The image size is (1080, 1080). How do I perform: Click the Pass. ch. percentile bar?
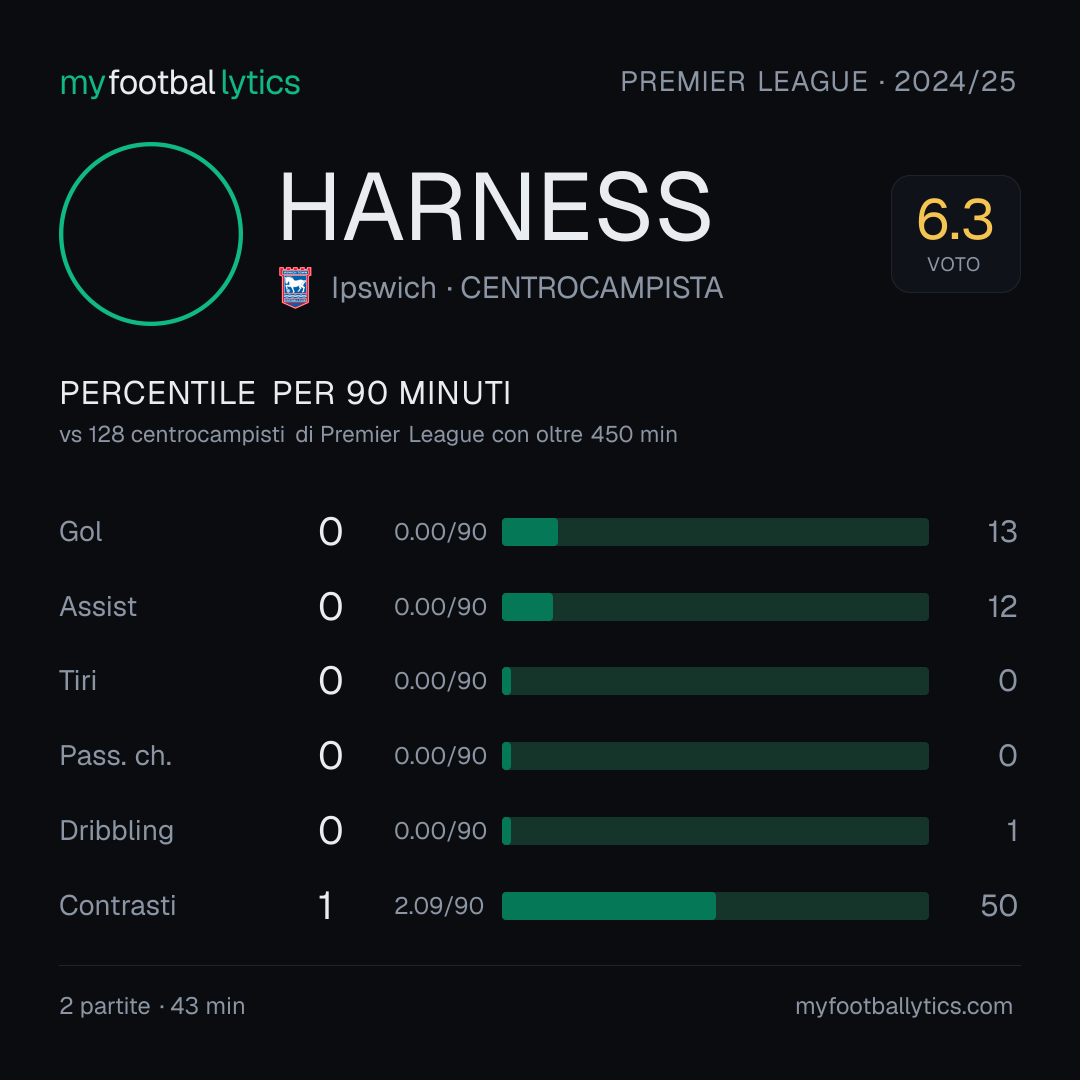(715, 756)
